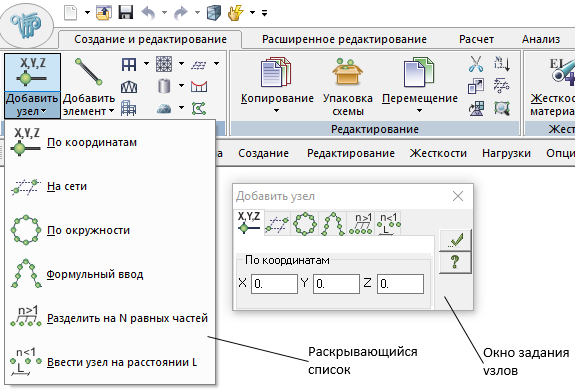The height and width of the screenshot is (391, 581).
Task: Switch to formula input tab in dialog
Action: (x=332, y=224)
